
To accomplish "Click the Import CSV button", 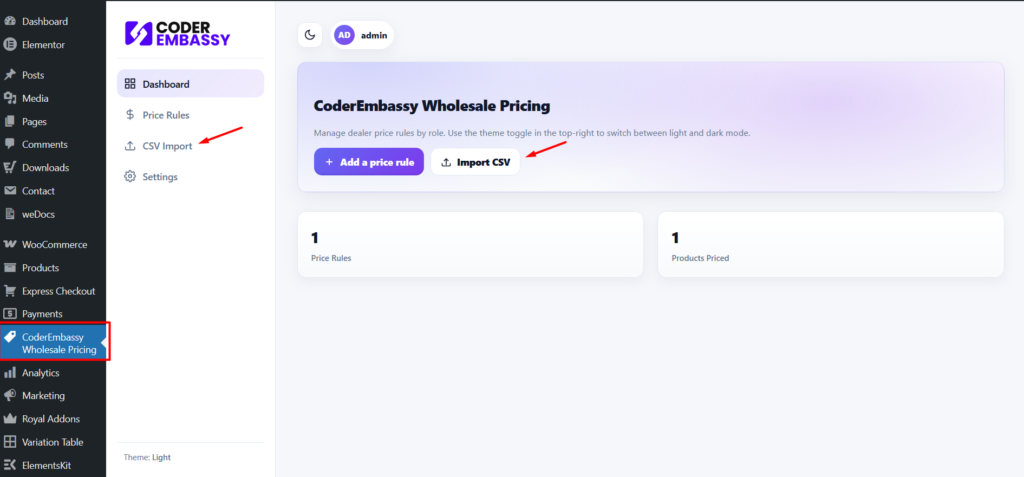I will tap(475, 162).
